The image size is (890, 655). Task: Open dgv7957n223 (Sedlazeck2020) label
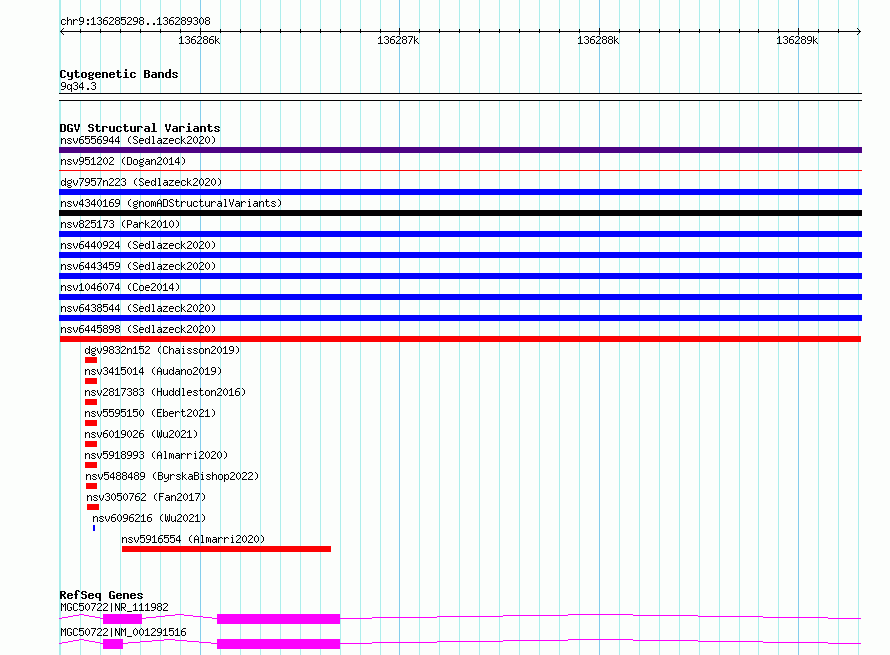click(x=141, y=182)
